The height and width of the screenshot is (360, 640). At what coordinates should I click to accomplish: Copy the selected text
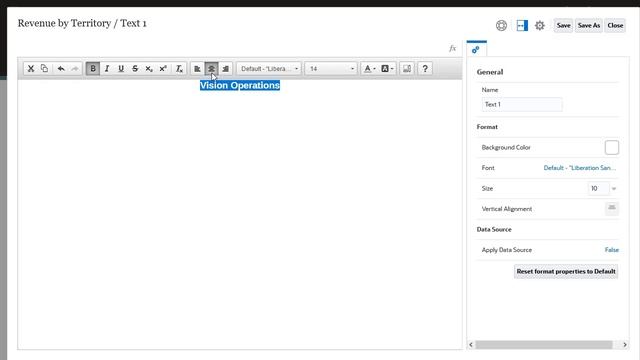[x=44, y=69]
